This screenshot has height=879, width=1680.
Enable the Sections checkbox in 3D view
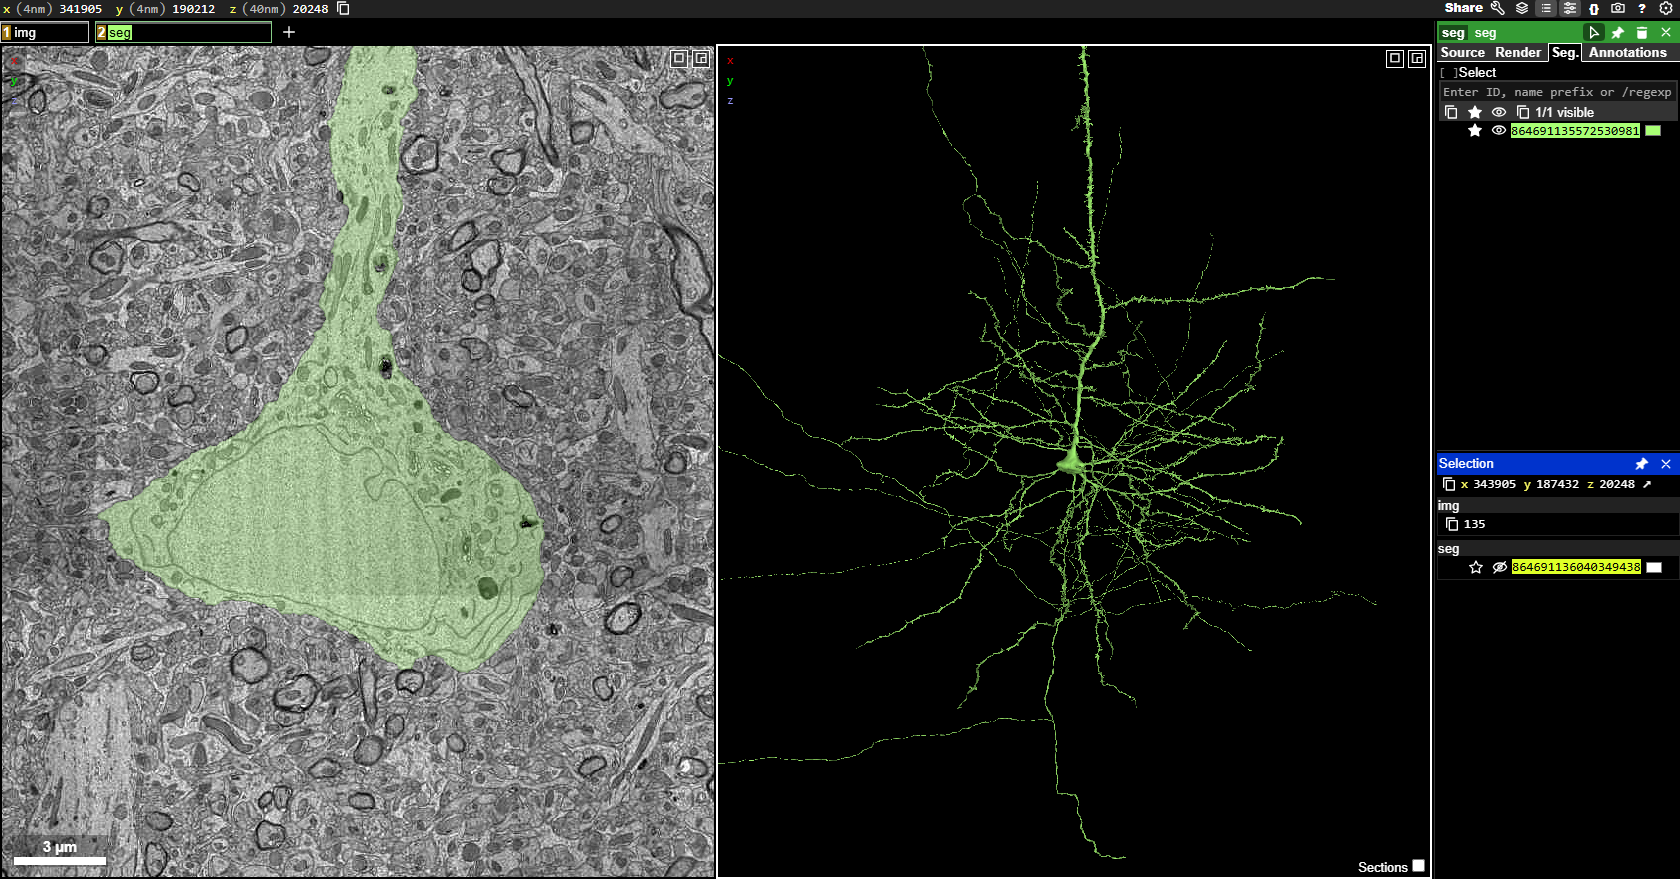[1418, 866]
